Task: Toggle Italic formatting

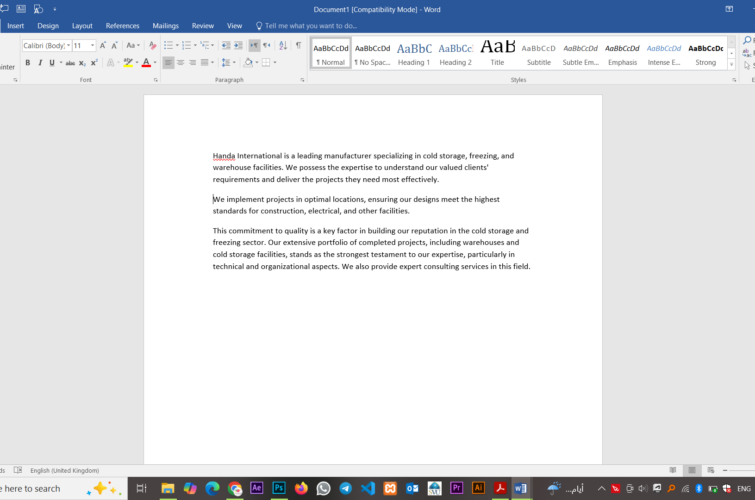Action: 40,63
